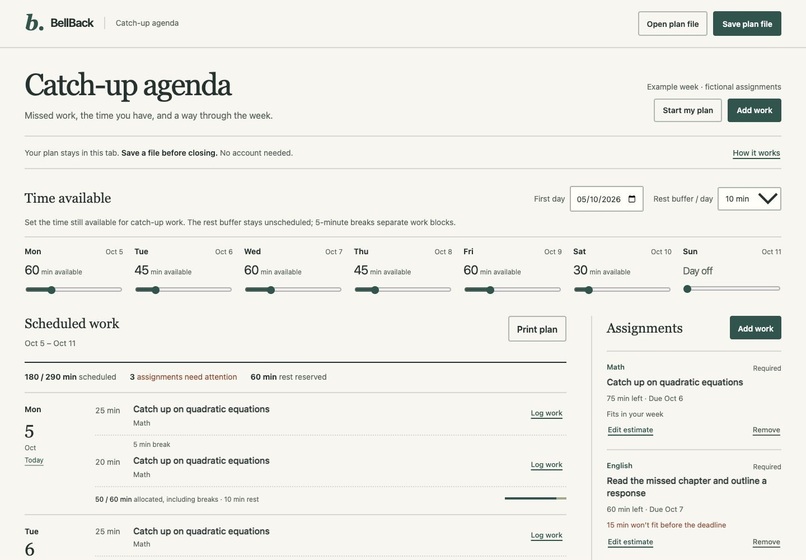
Task: Edit estimate for Math quadratic equations assignment
Action: (630, 430)
